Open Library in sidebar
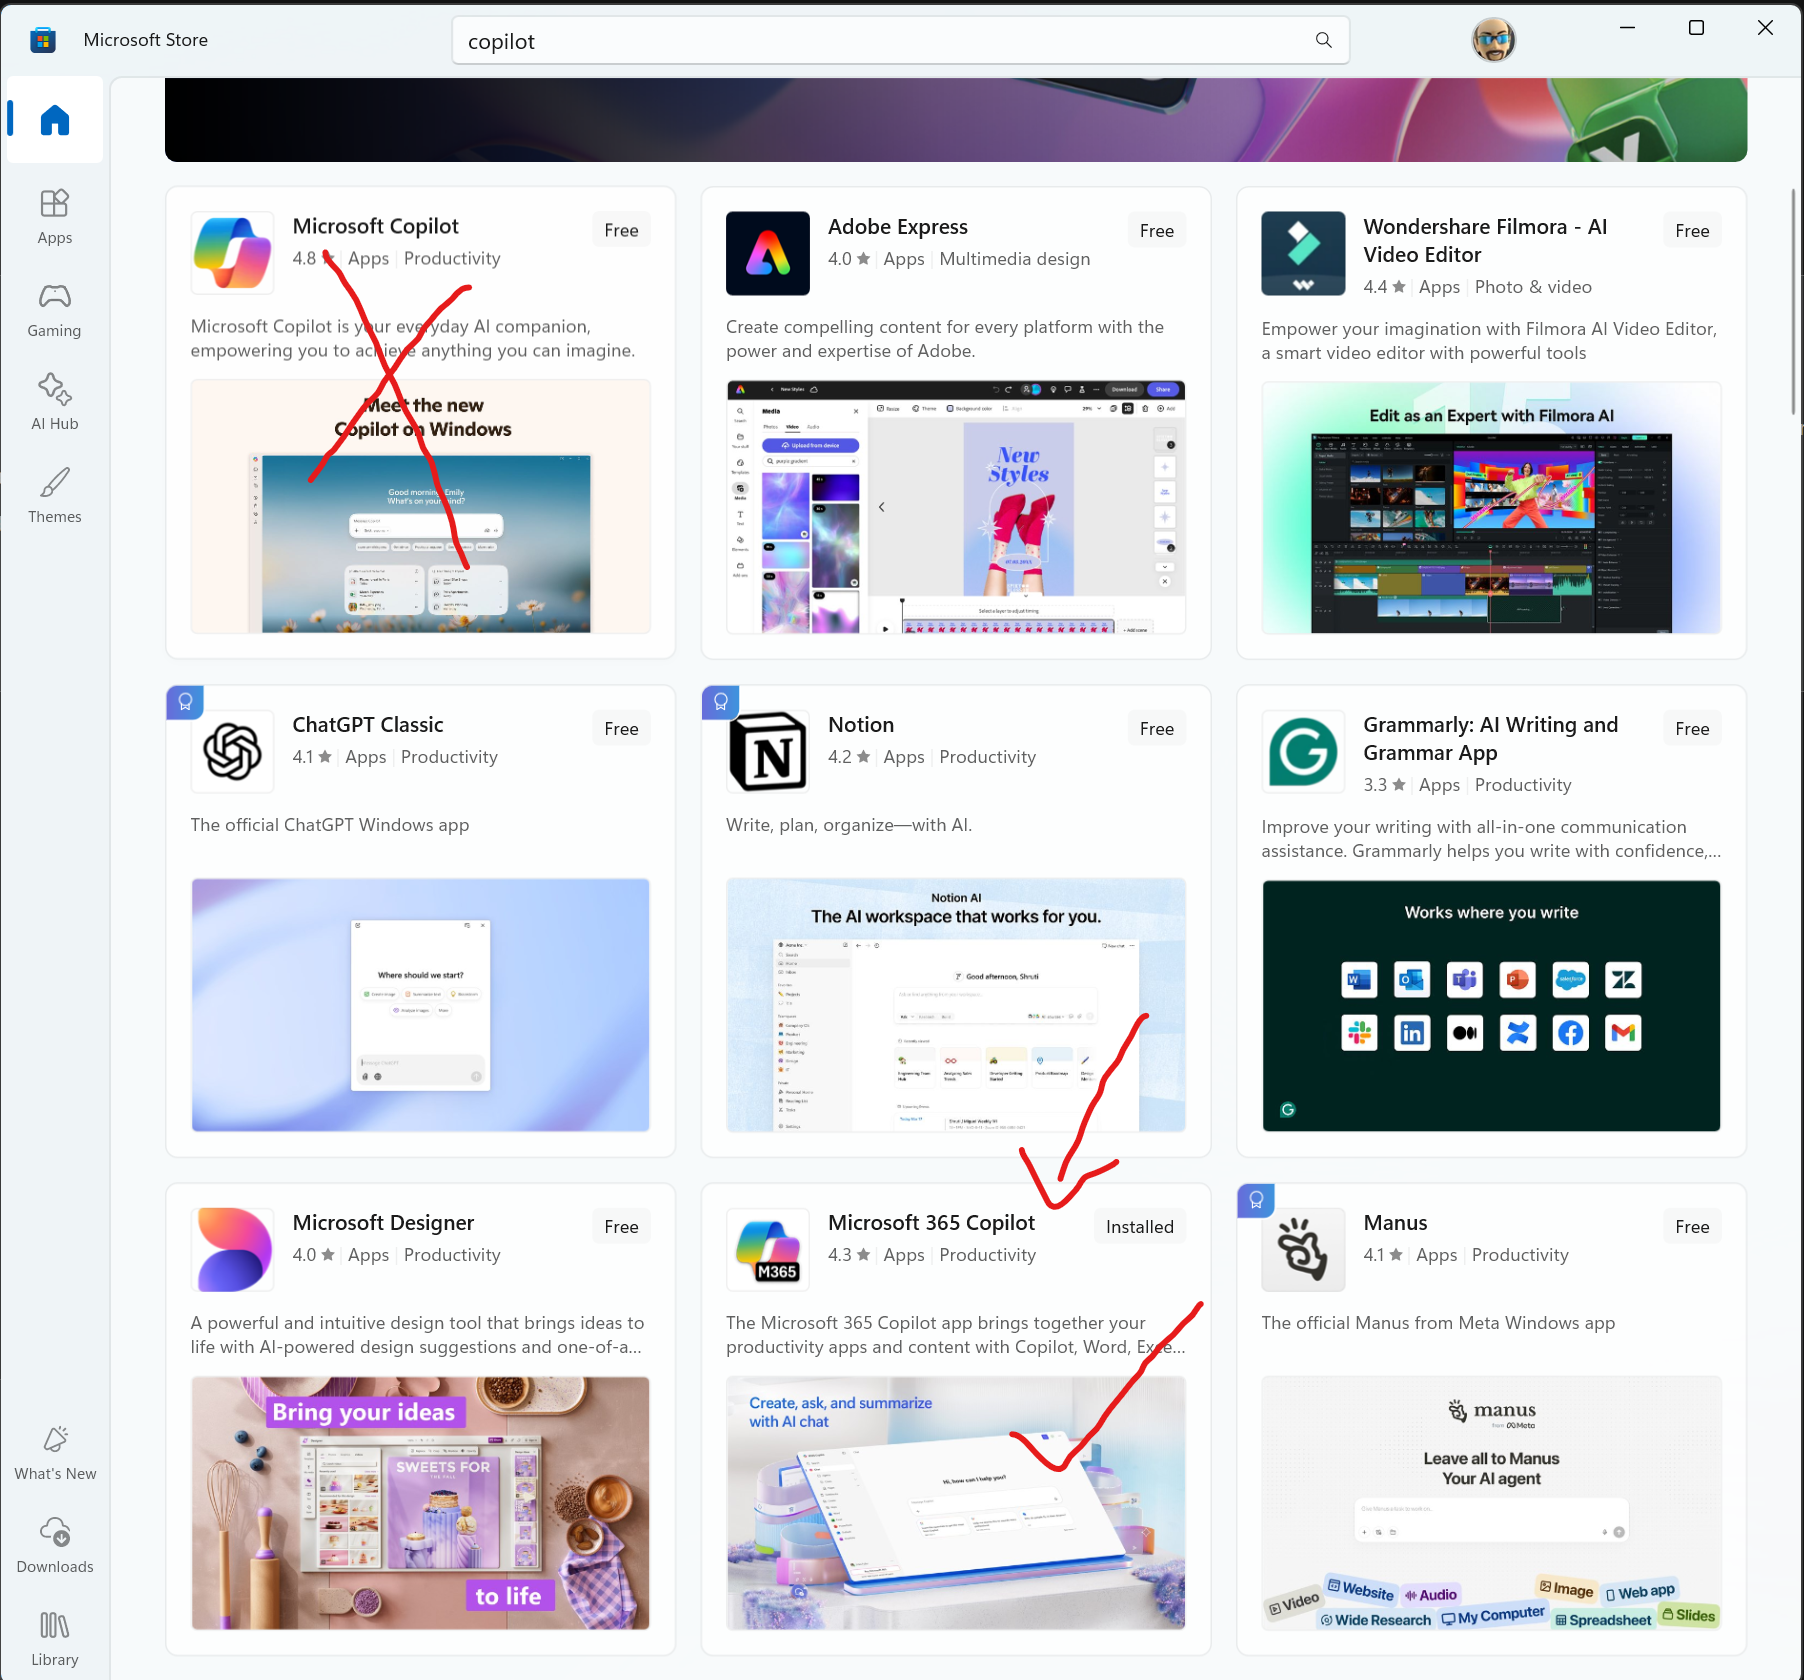 click(x=55, y=1638)
